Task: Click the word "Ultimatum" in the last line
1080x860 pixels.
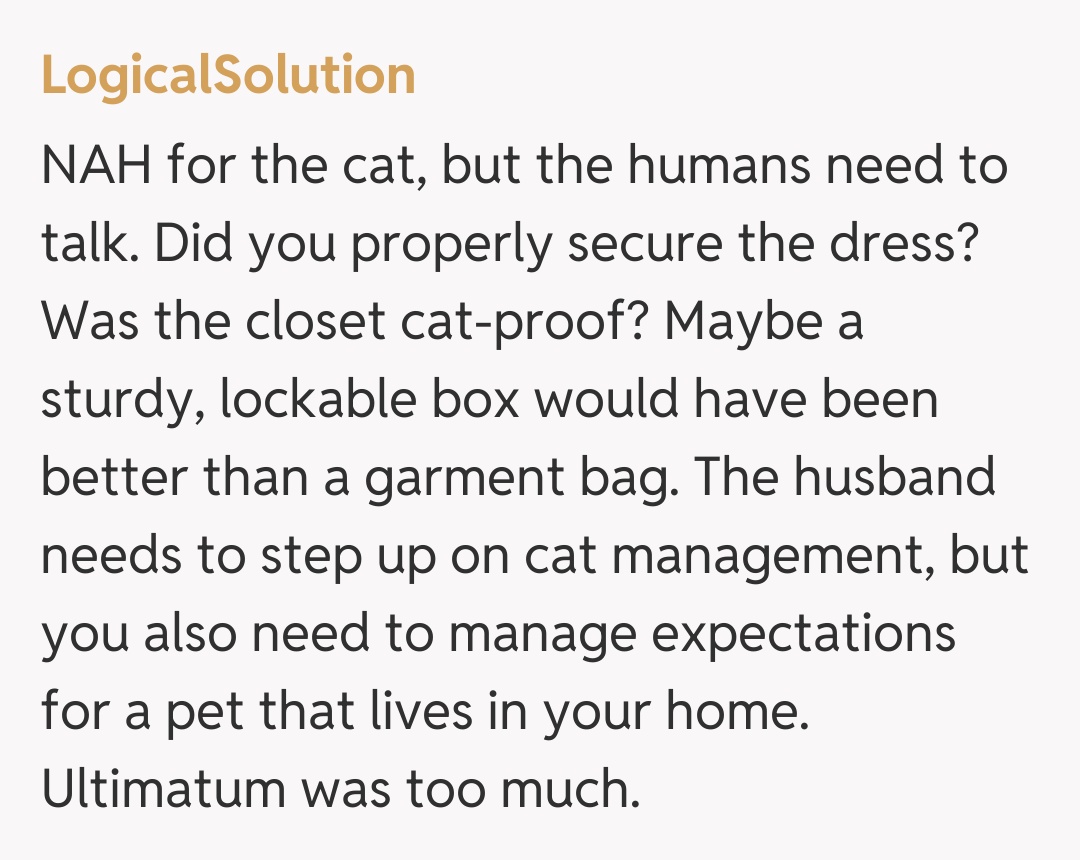Action: click(164, 789)
